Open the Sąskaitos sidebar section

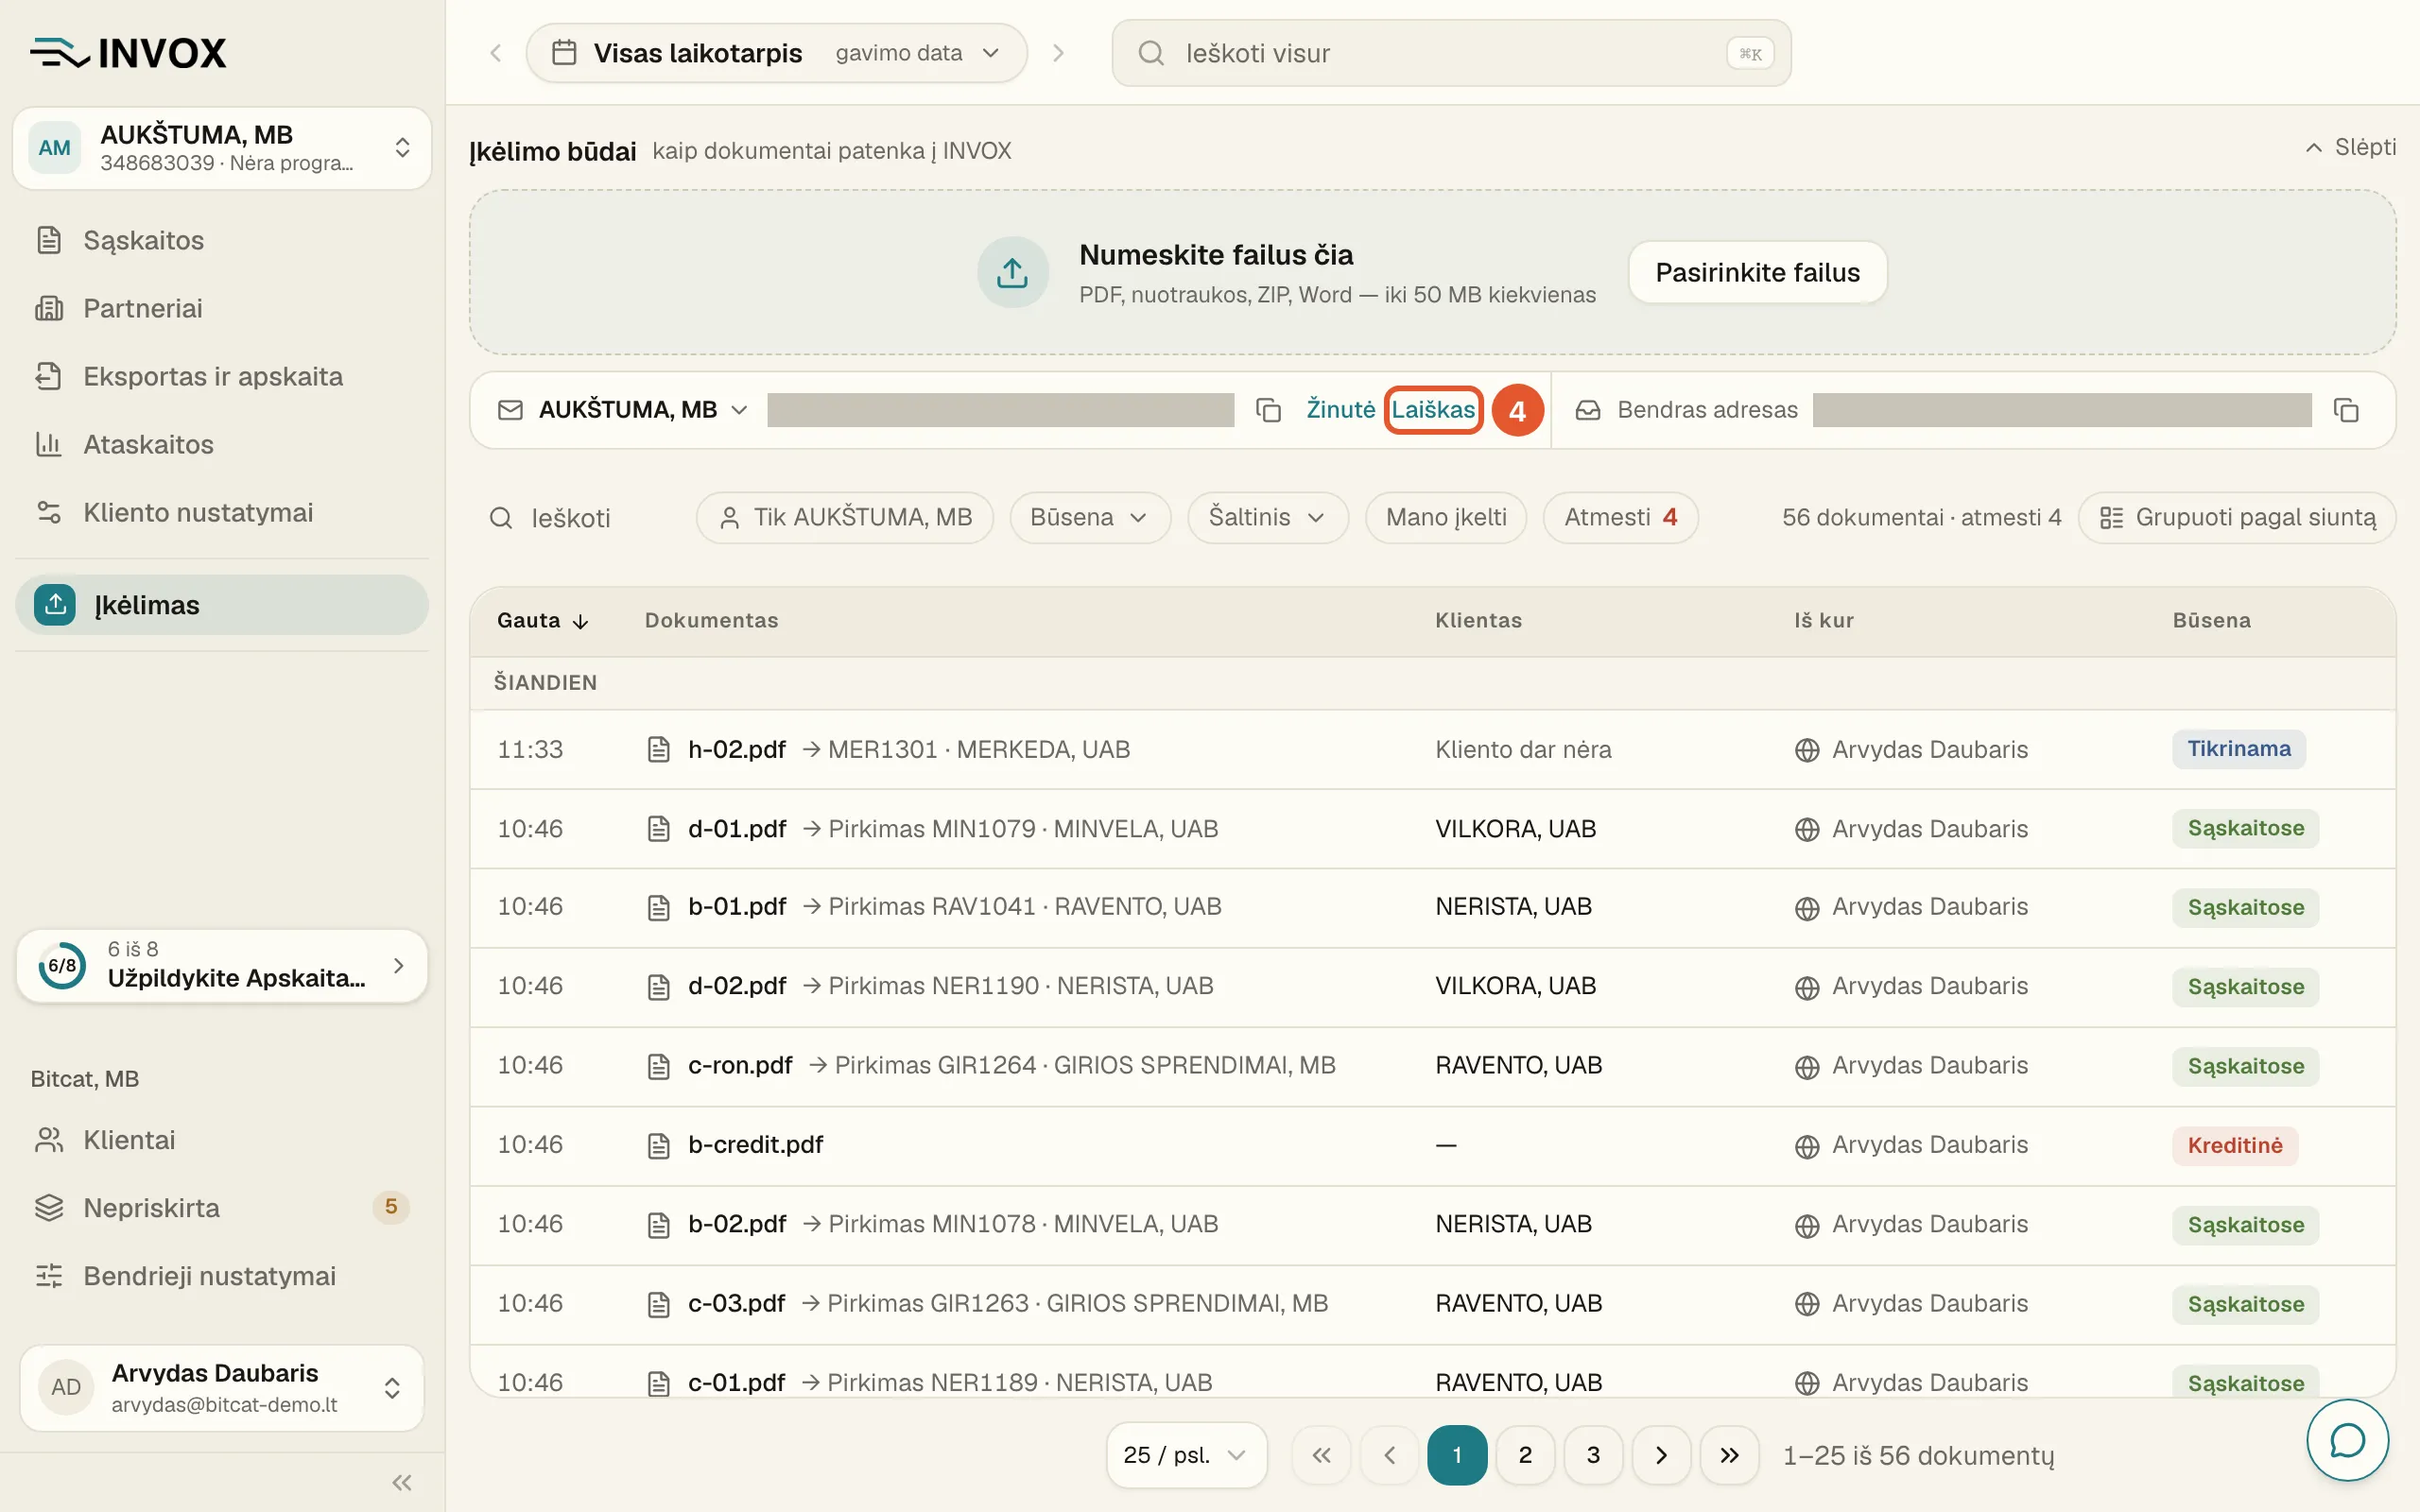[x=222, y=240]
